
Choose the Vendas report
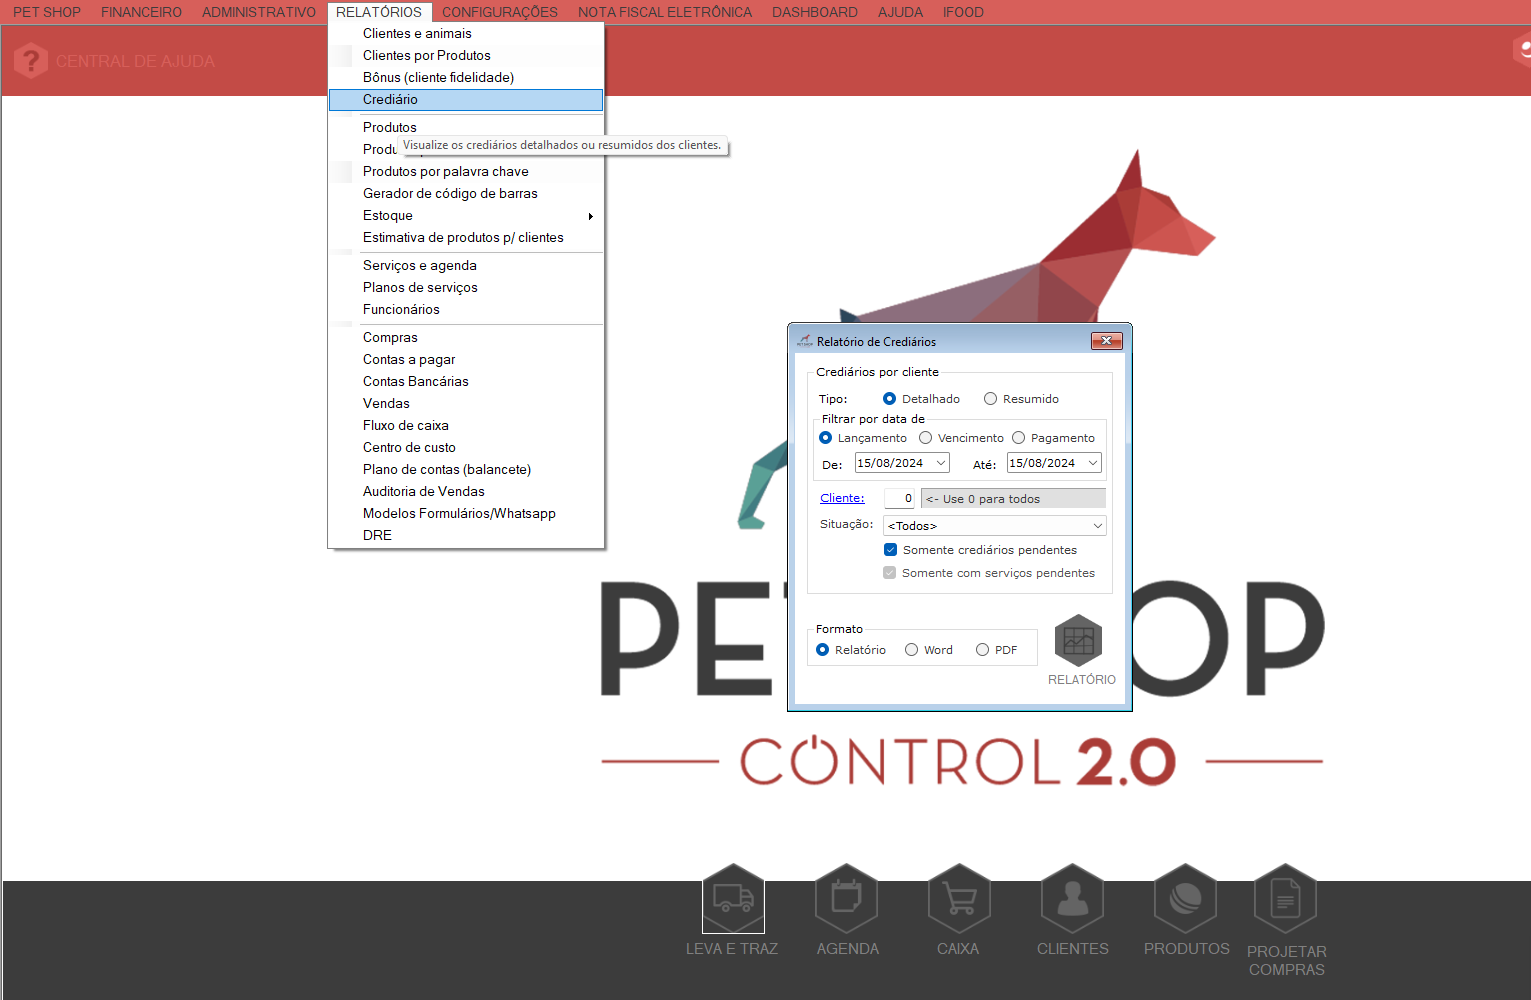coord(466,404)
